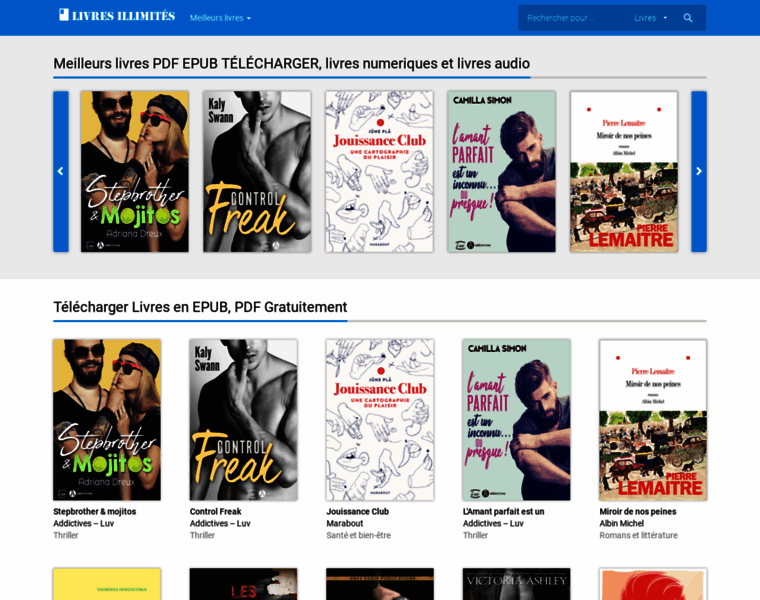Open Control Freak cover in carousel

point(257,172)
